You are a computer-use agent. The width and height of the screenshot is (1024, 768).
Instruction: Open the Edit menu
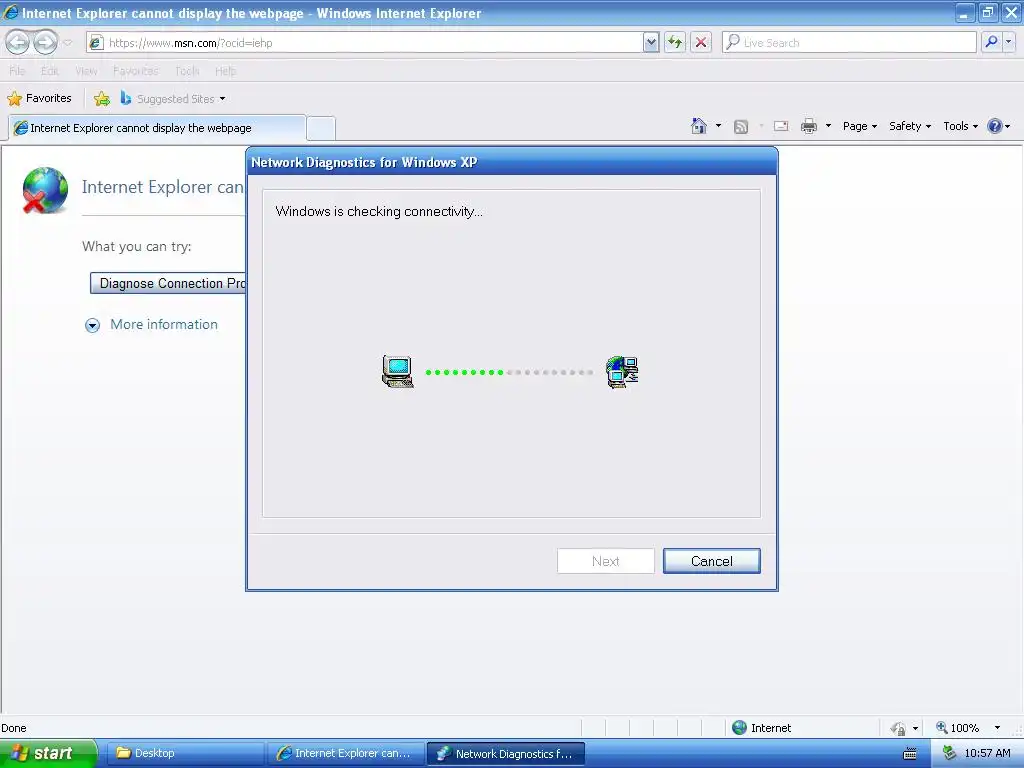[x=50, y=71]
